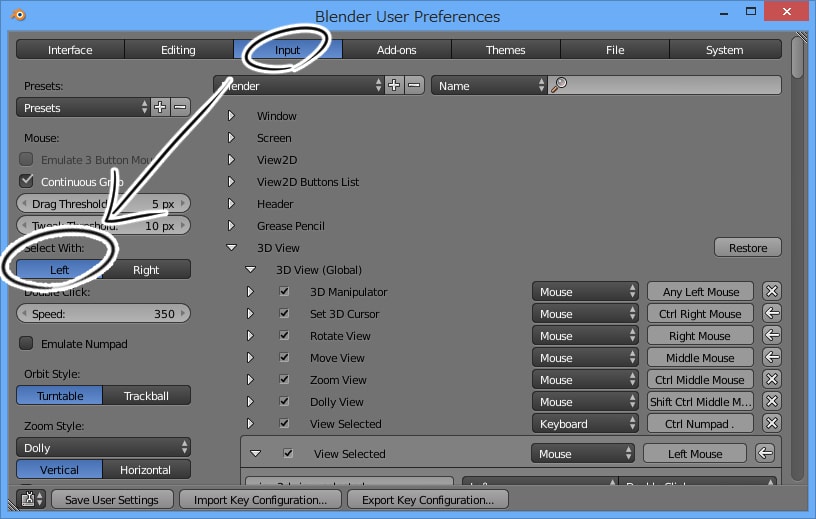The image size is (816, 519).
Task: Click the magnifier search icon
Action: 559,85
